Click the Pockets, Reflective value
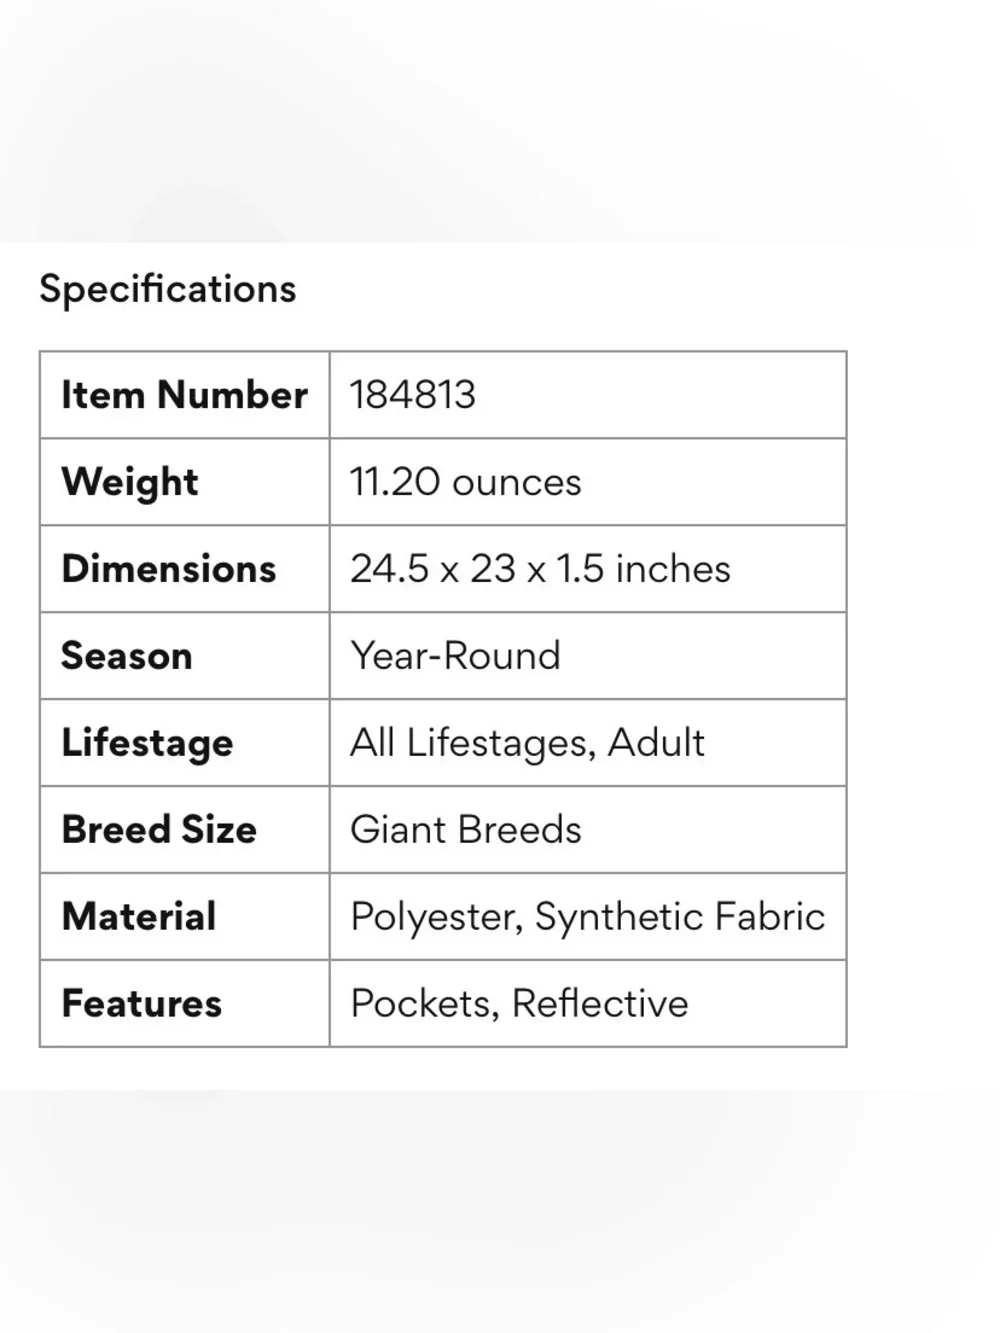The height and width of the screenshot is (1333, 1000). tap(519, 1004)
